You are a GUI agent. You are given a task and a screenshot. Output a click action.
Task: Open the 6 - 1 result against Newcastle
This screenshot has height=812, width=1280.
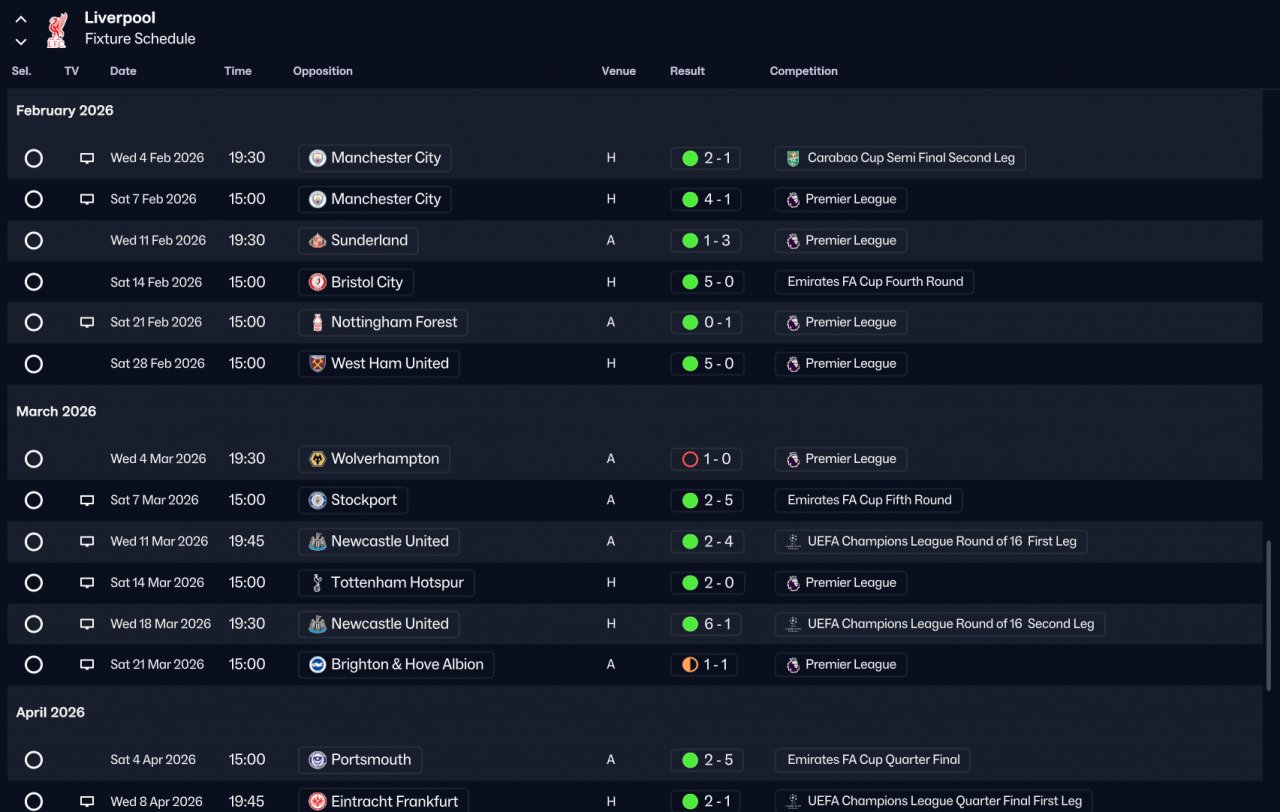(706, 624)
